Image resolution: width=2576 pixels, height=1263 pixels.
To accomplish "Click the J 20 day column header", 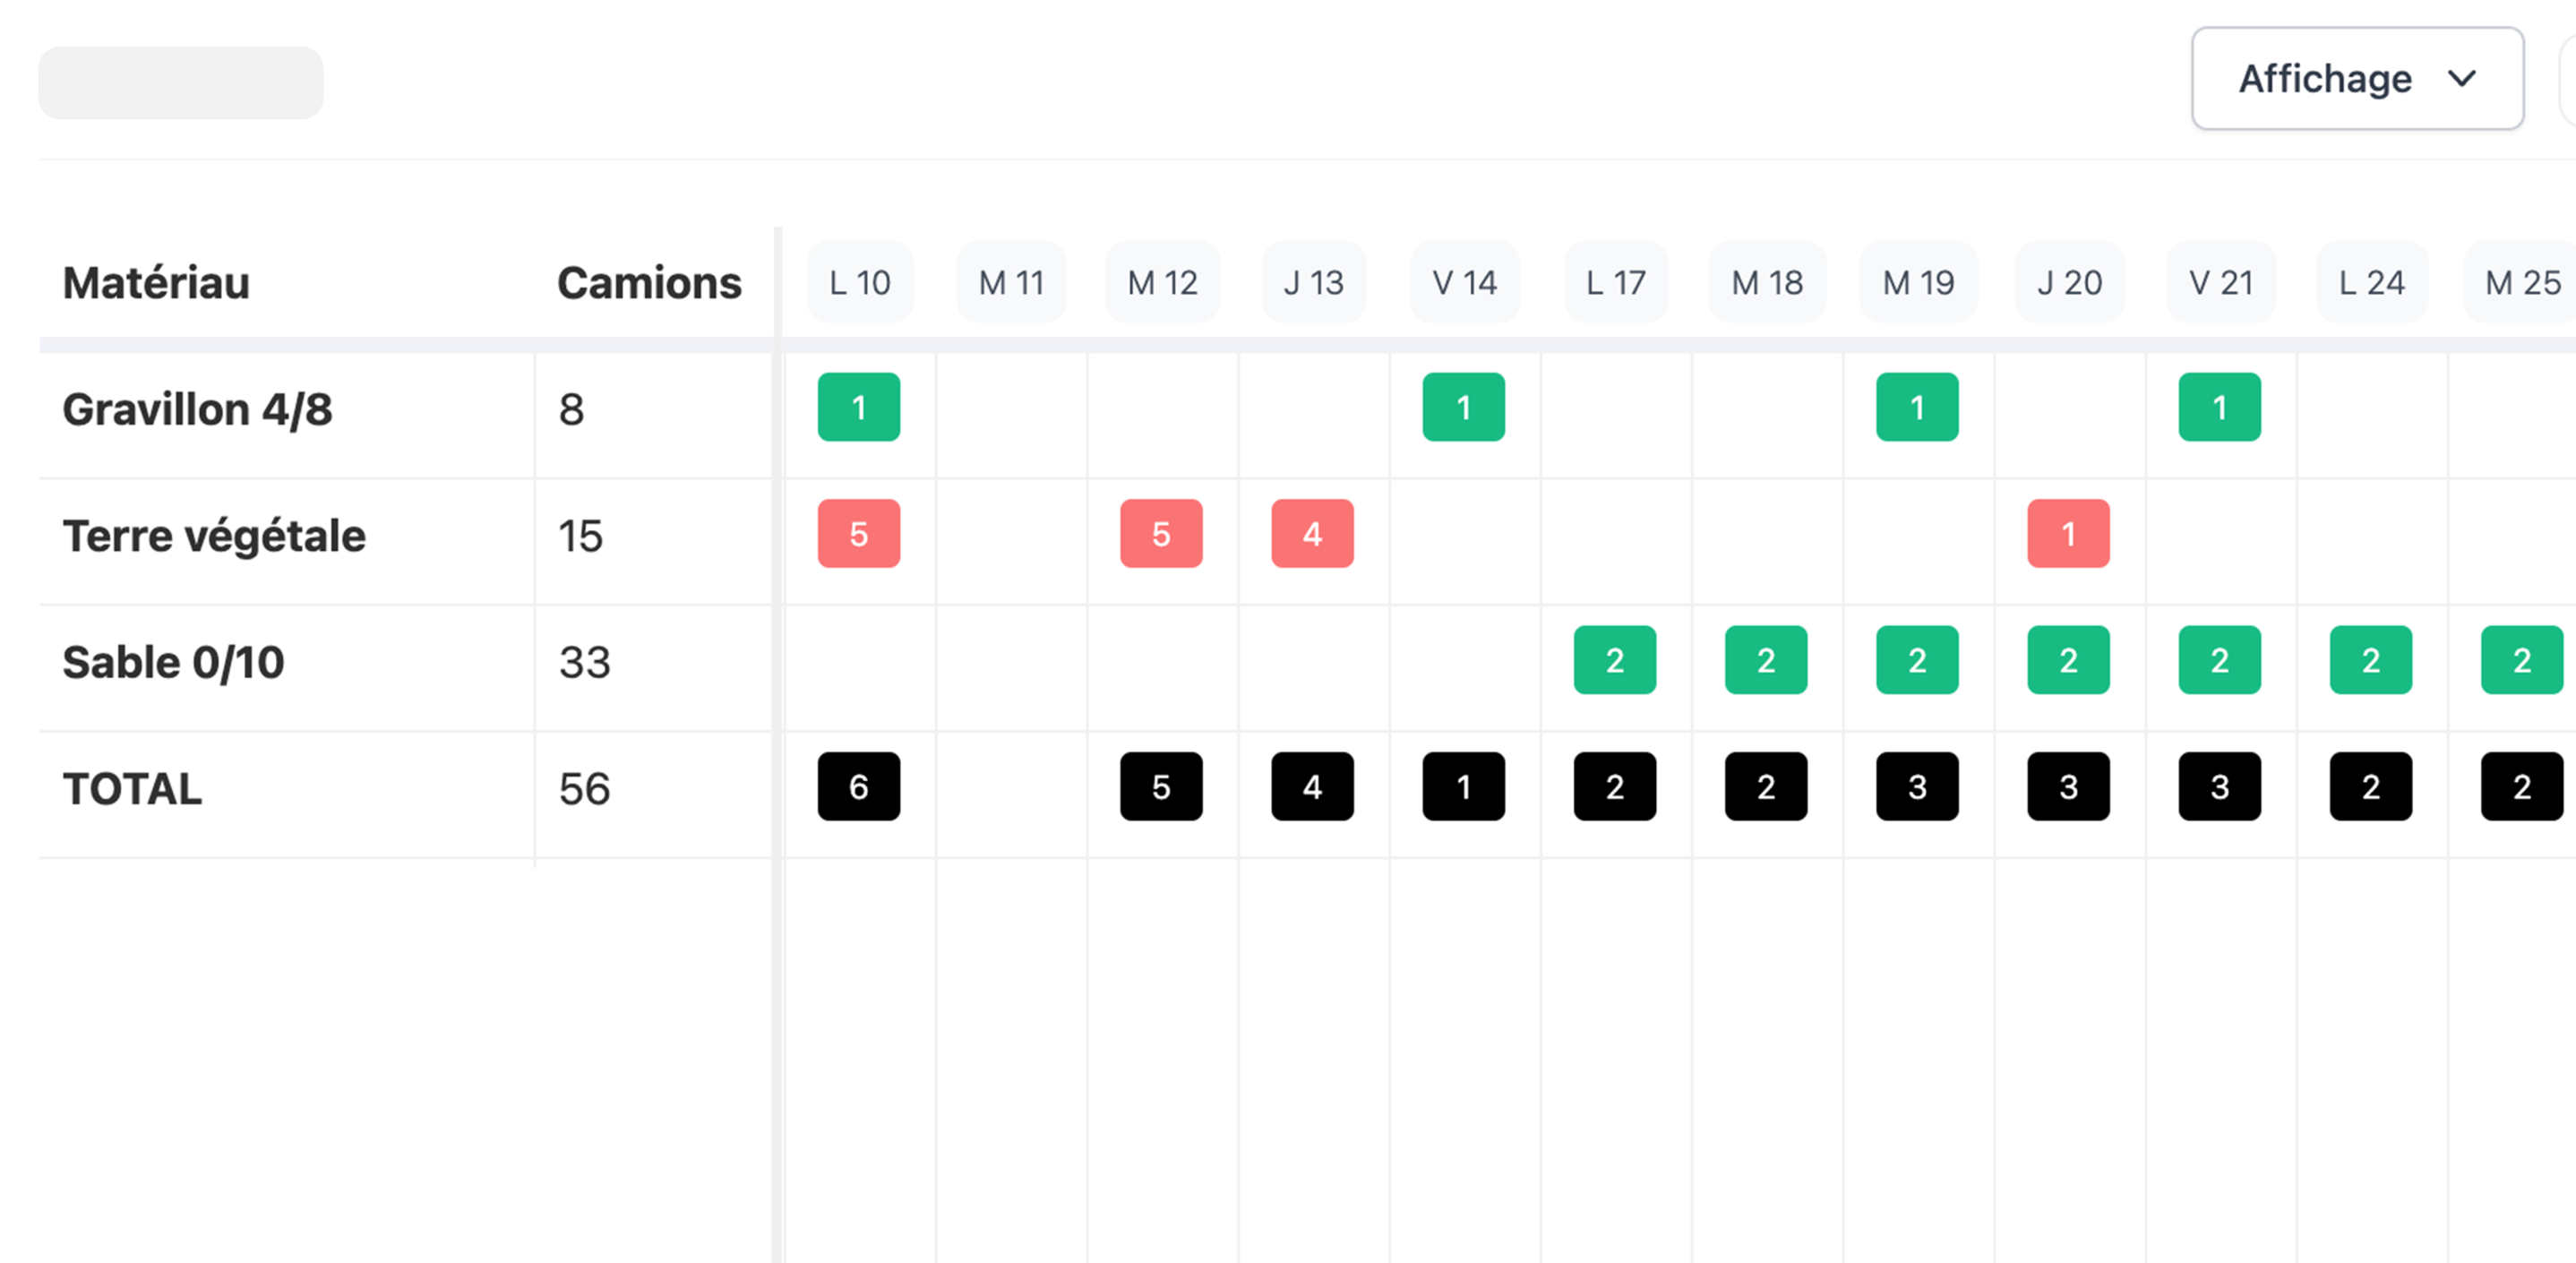I will click(2069, 283).
